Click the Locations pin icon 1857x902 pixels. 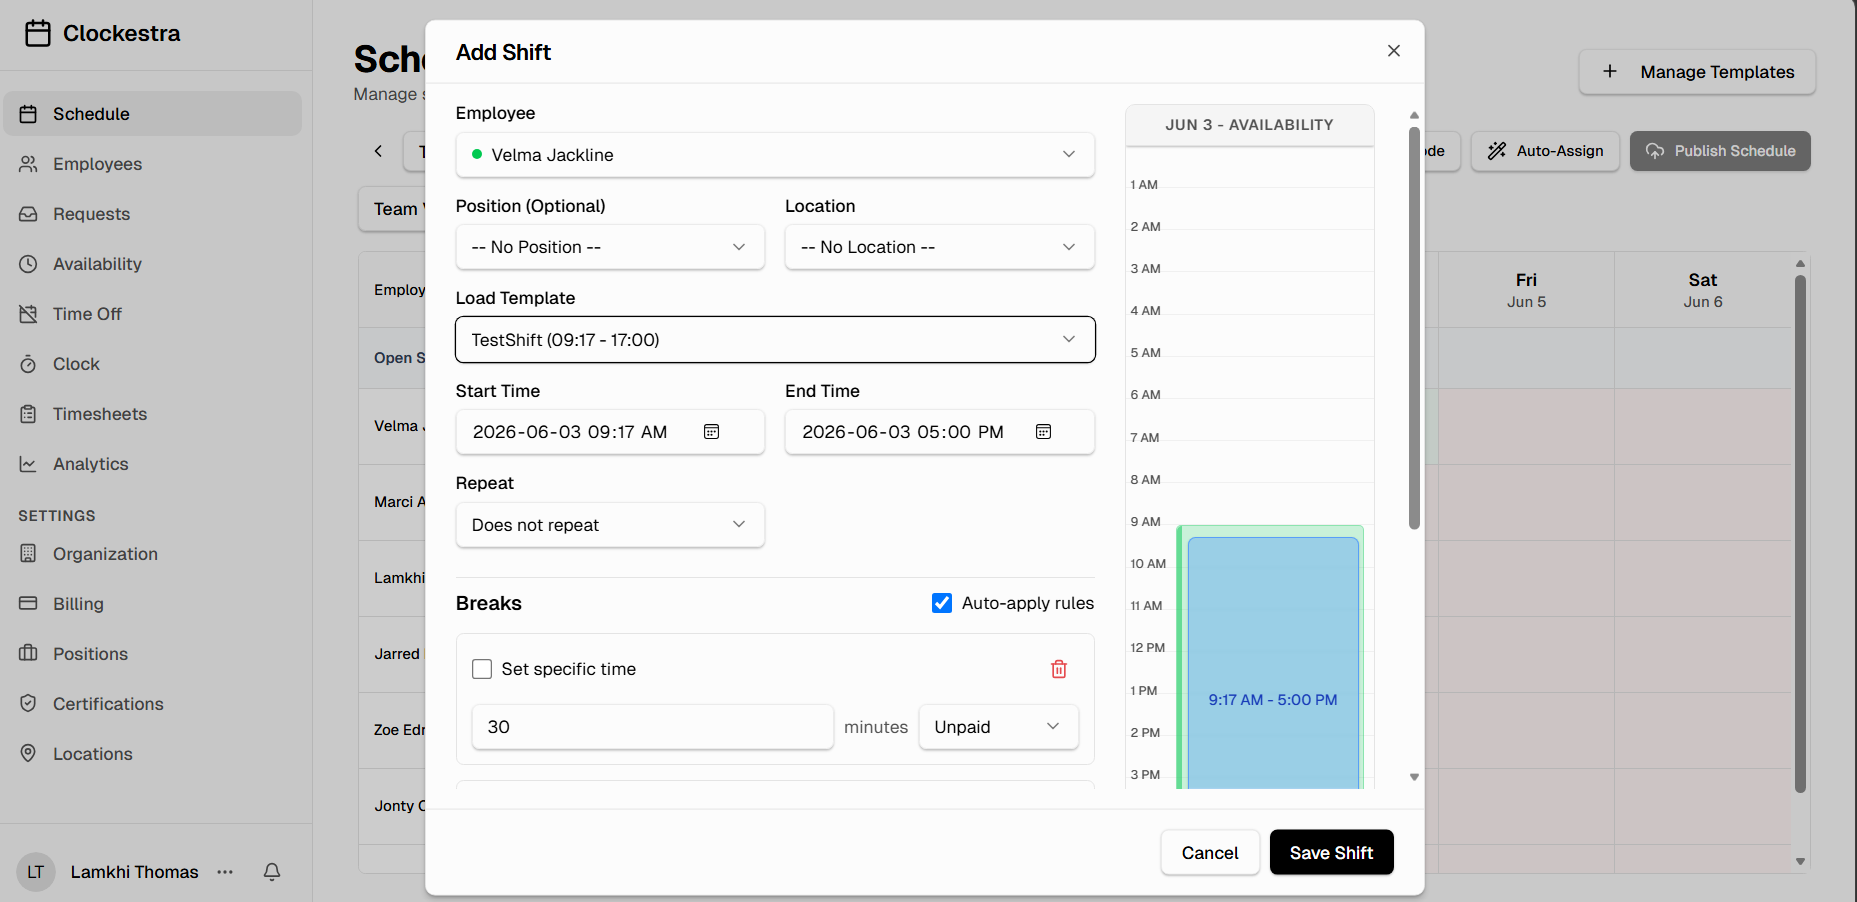pyautogui.click(x=28, y=754)
